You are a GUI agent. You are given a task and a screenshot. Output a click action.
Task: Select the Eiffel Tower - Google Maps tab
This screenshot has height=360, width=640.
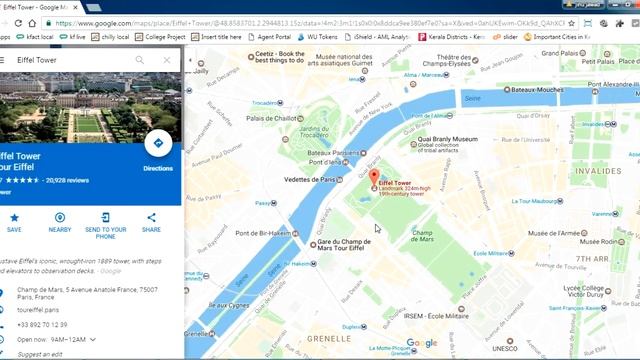point(39,7)
